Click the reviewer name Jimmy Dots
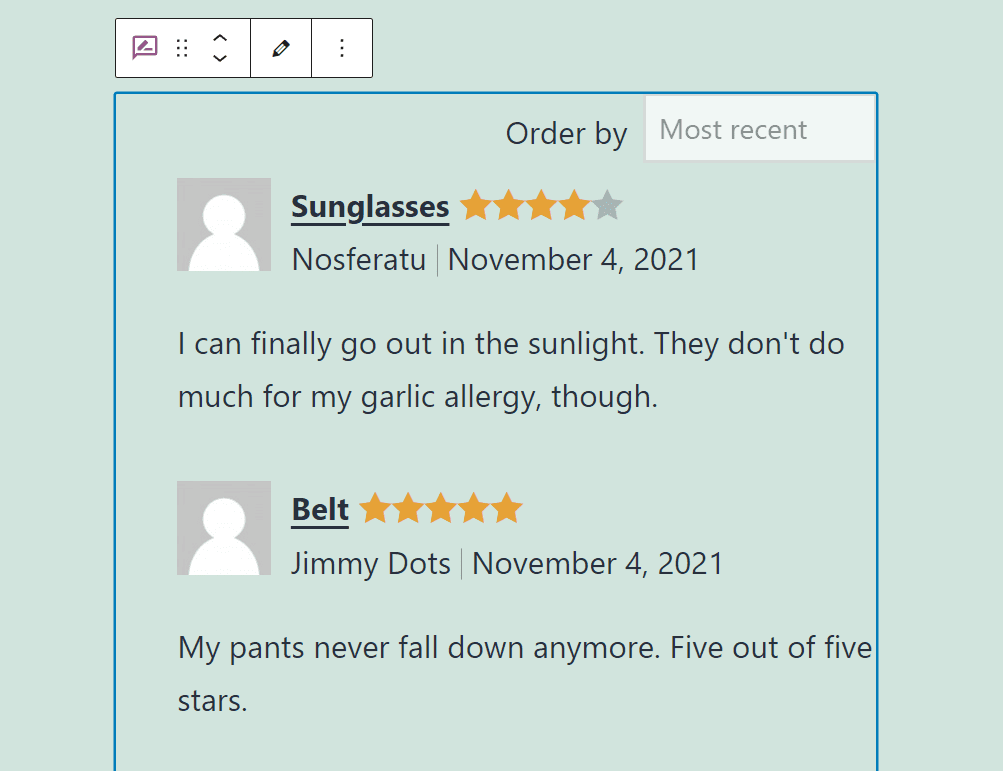The width and height of the screenshot is (1003, 771). [x=370, y=563]
